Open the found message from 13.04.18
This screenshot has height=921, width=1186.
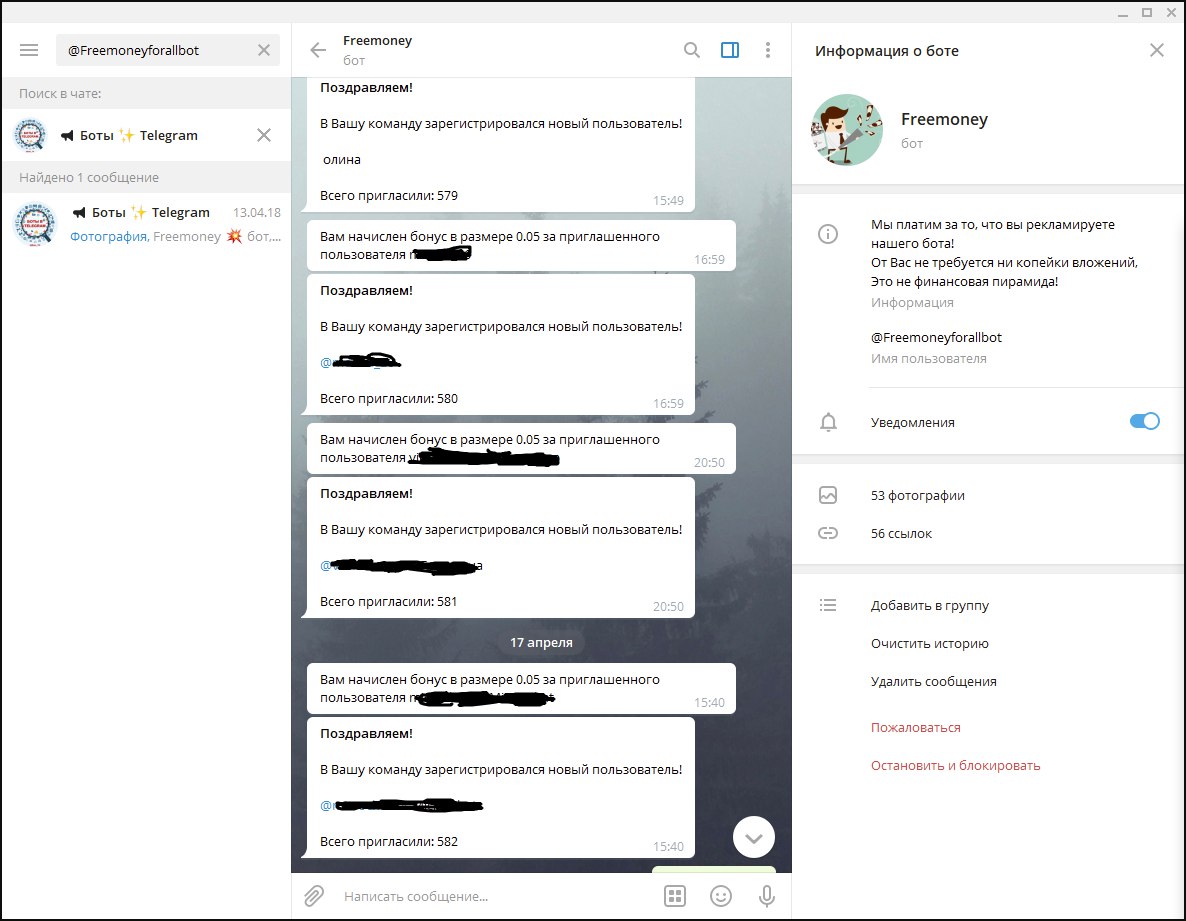(x=147, y=225)
